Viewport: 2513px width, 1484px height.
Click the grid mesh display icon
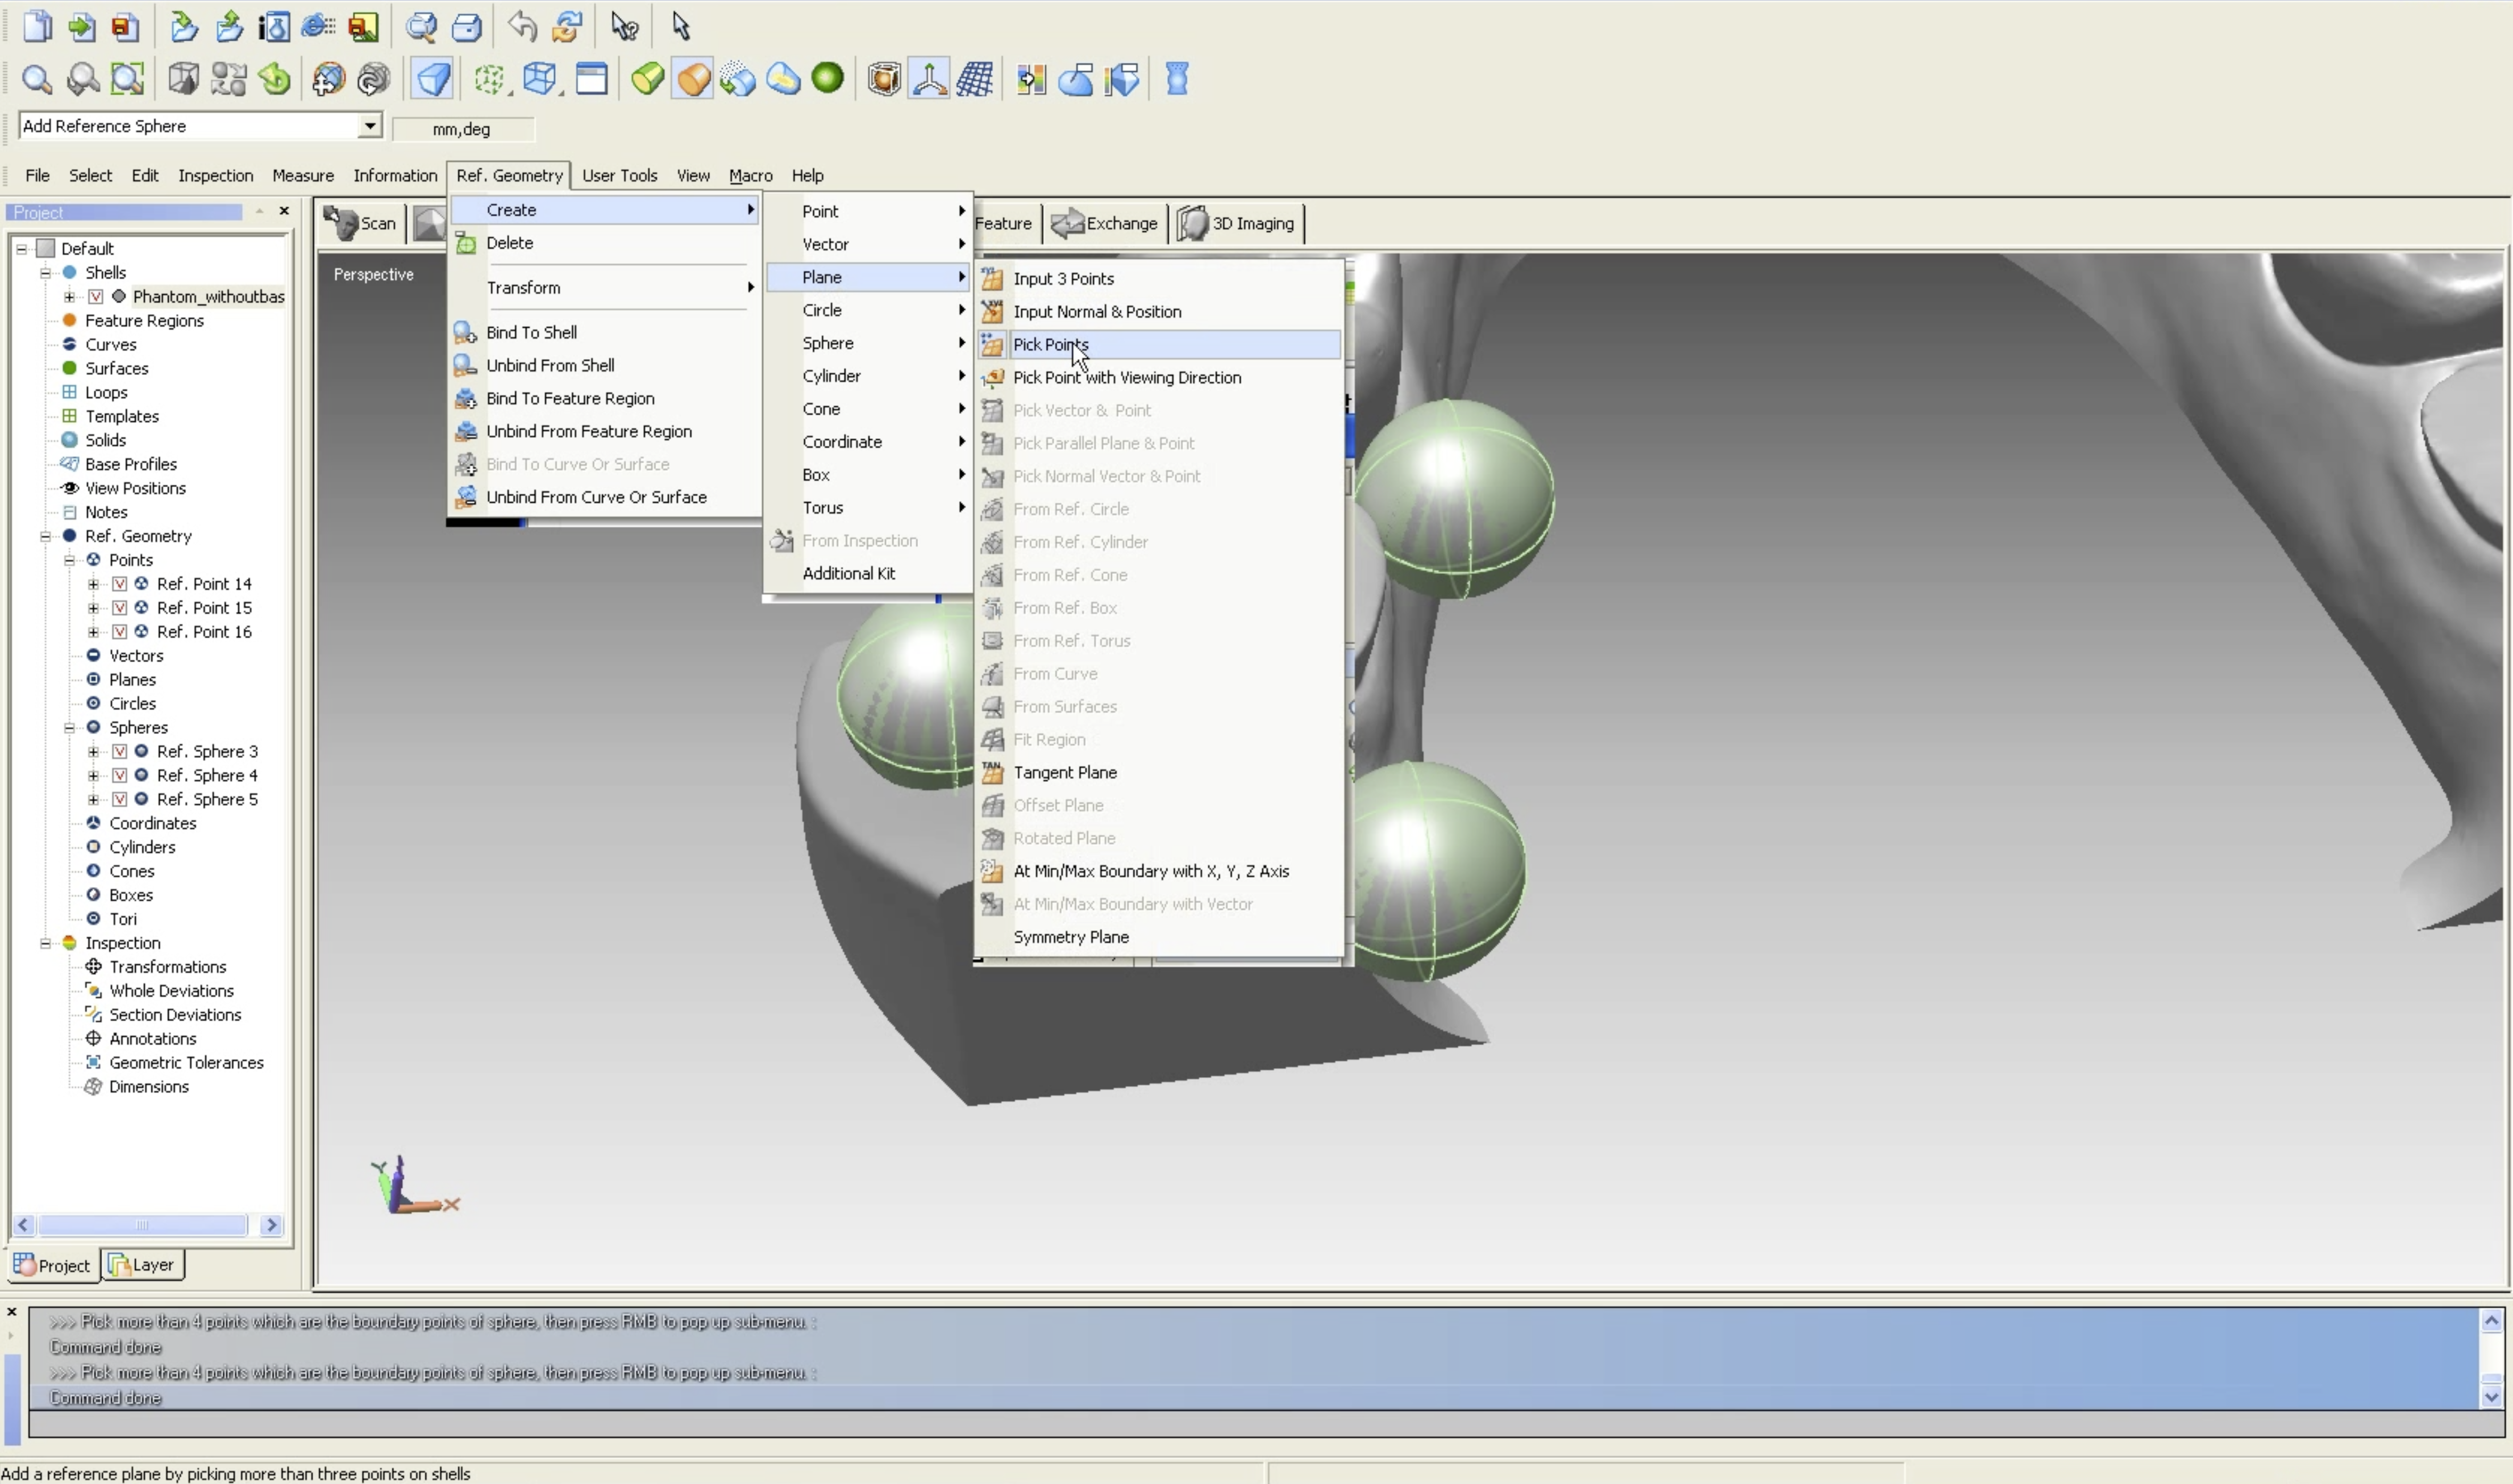(x=974, y=79)
